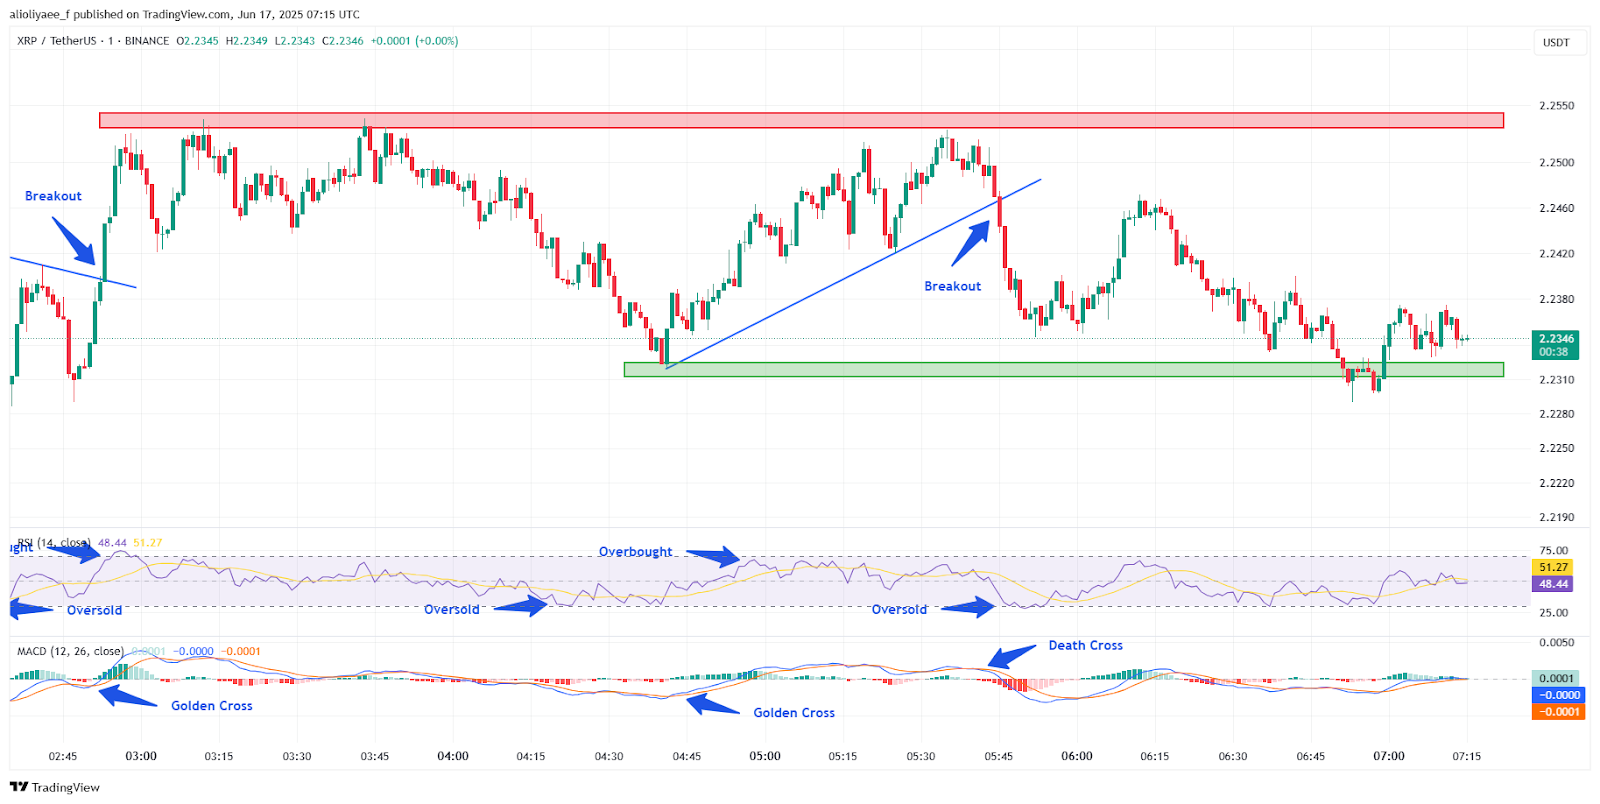The height and width of the screenshot is (804, 1600).
Task: Click the 2.2380 price scale label
Action: [1556, 299]
